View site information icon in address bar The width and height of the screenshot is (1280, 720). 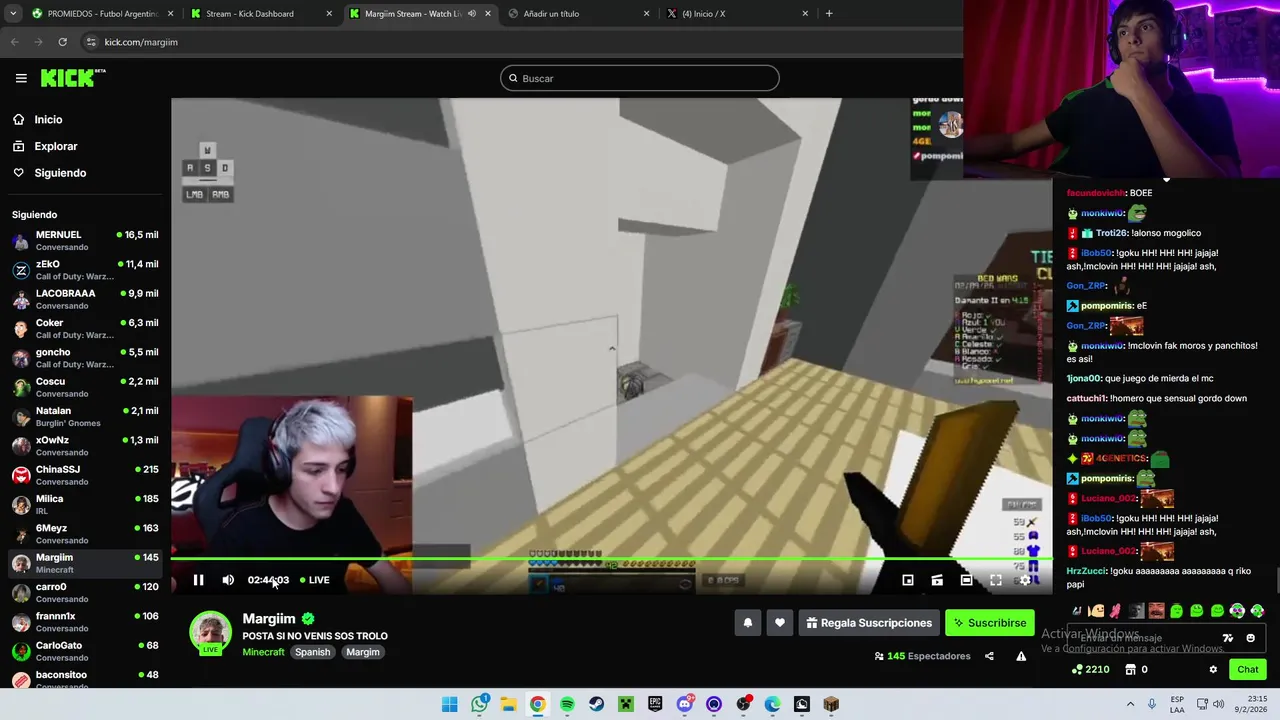[91, 42]
